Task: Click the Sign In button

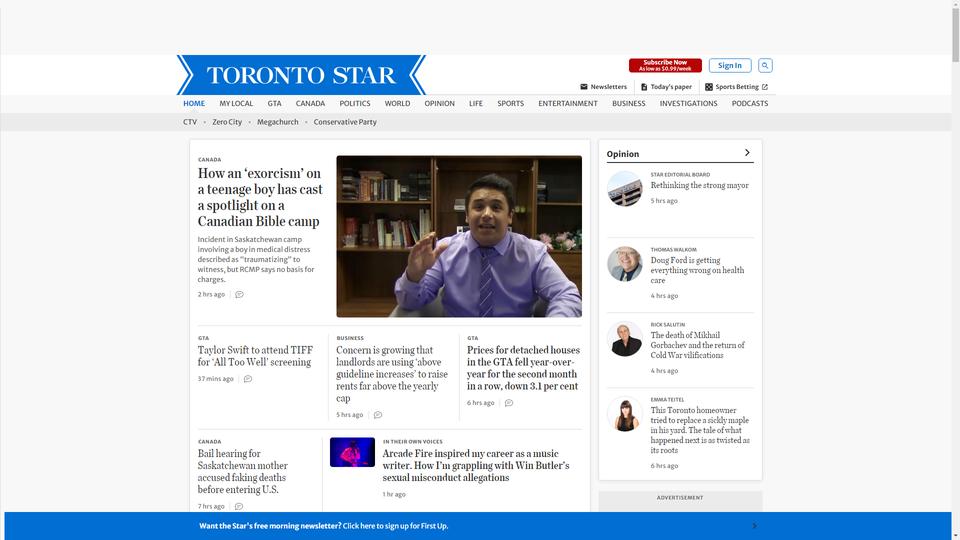Action: (730, 66)
